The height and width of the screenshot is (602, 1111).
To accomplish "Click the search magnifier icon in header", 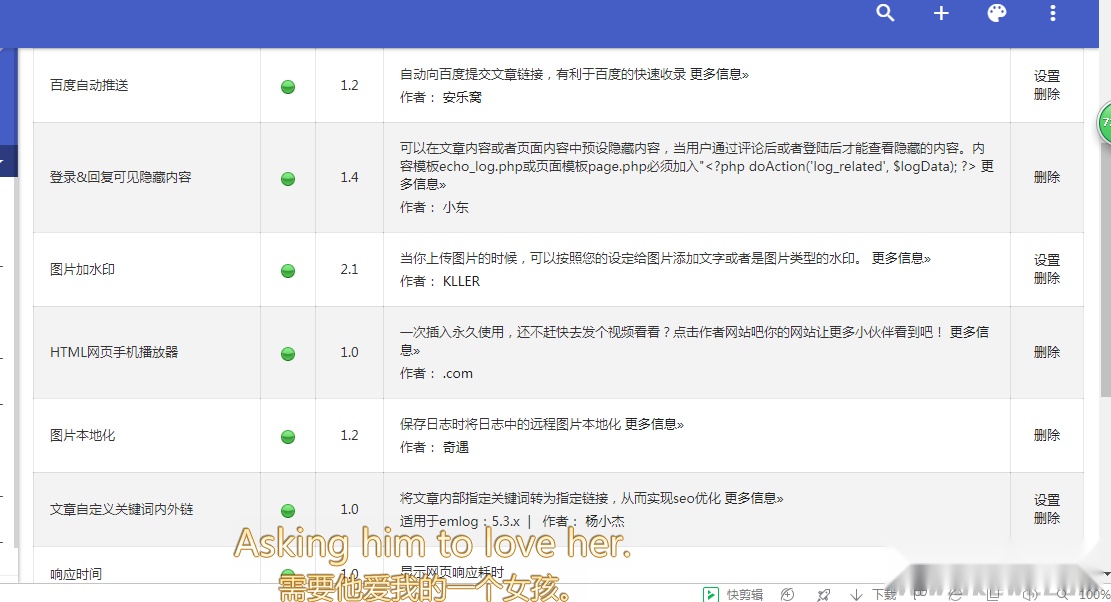I will [x=885, y=13].
